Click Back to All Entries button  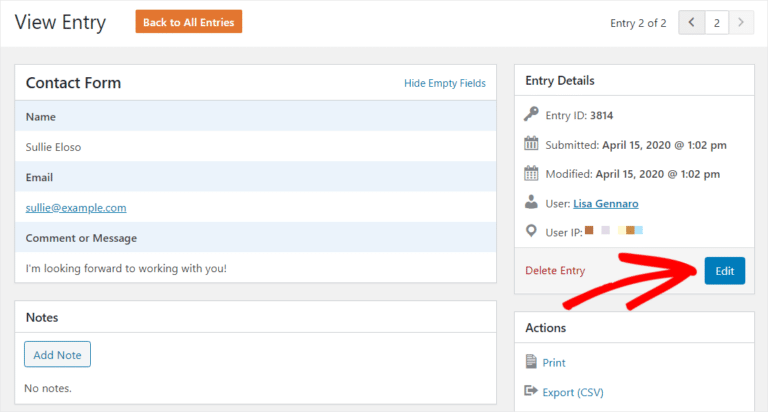click(x=189, y=22)
